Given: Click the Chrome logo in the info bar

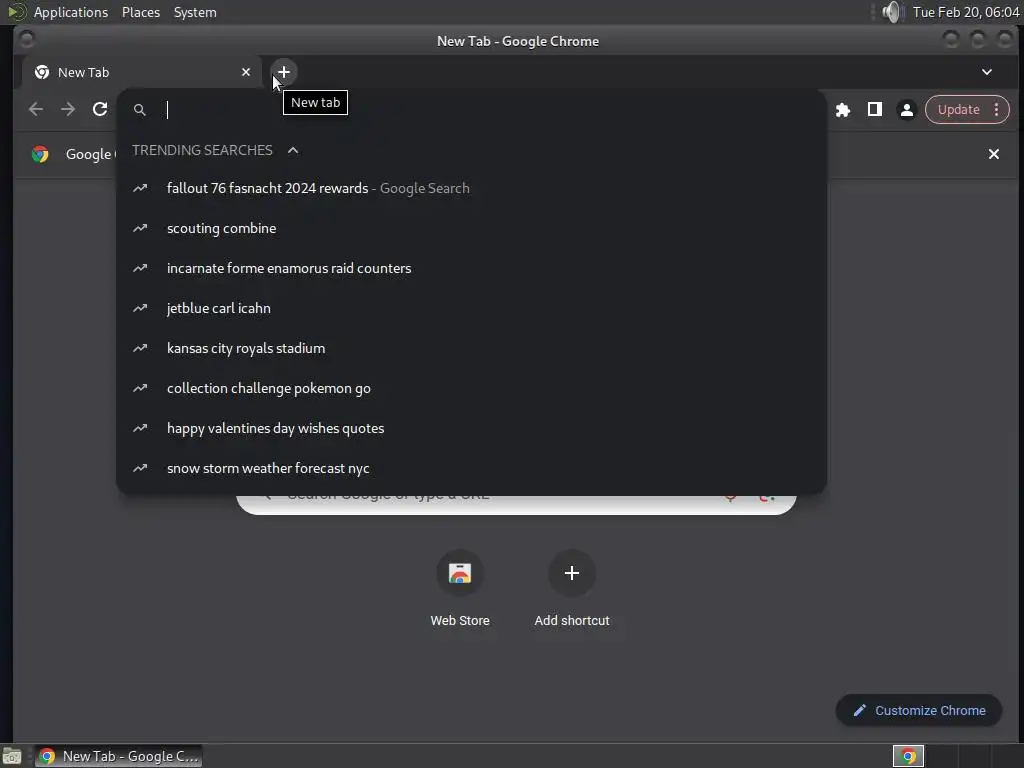Looking at the screenshot, I should click(40, 154).
